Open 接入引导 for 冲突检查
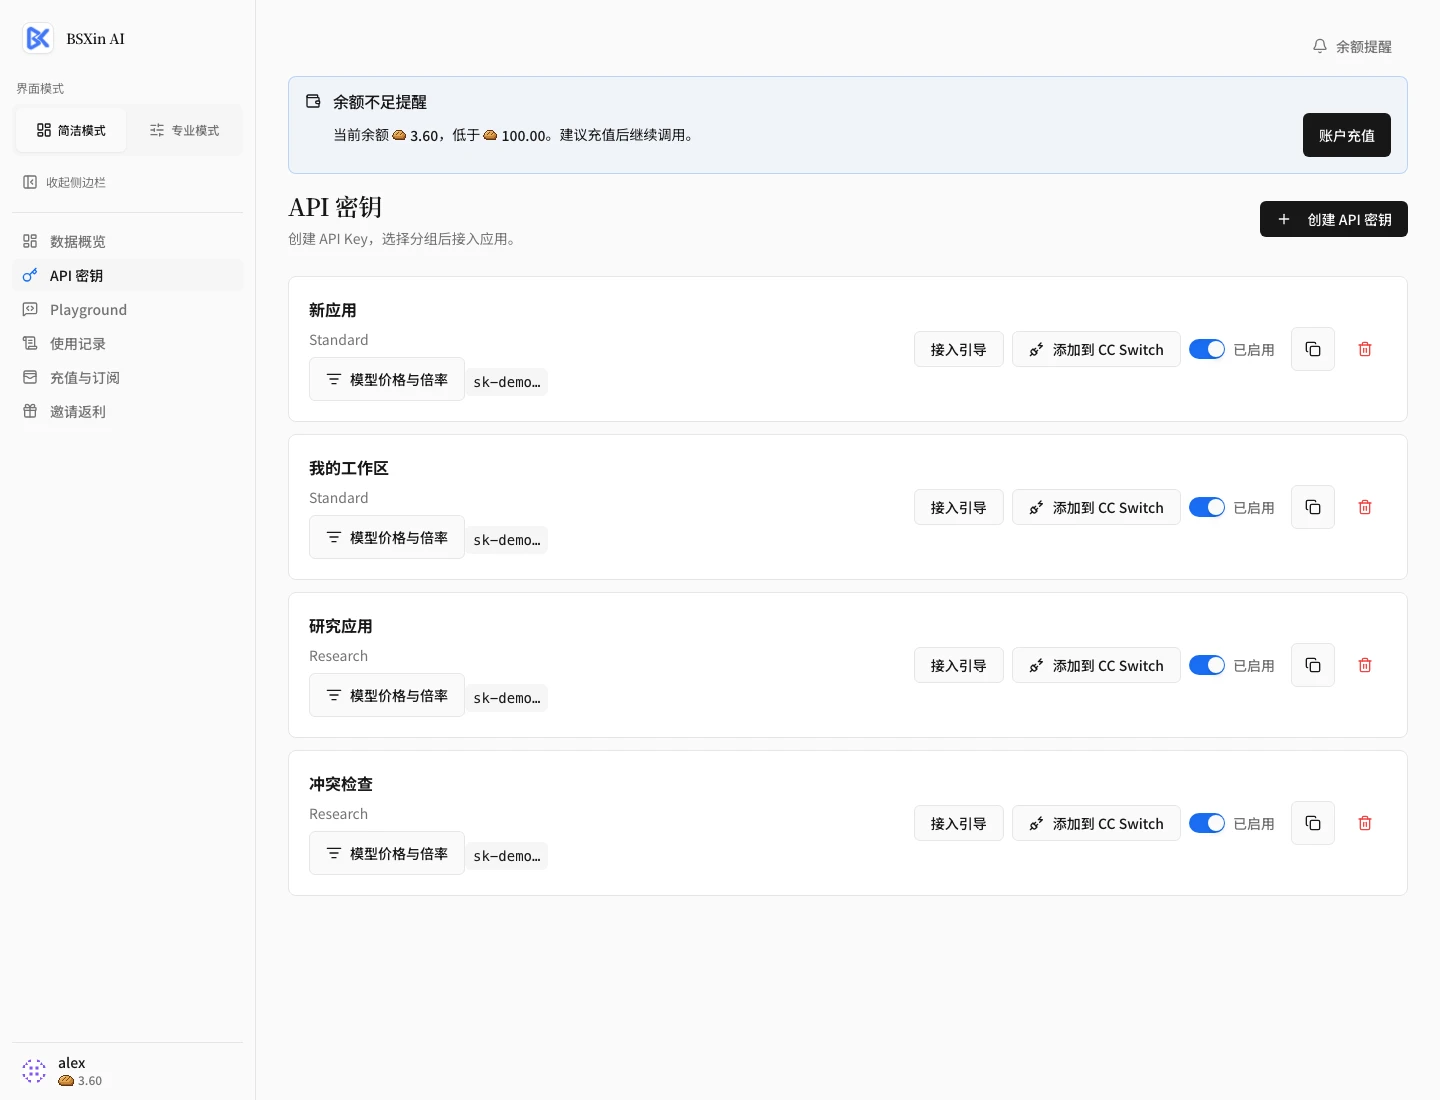This screenshot has width=1440, height=1100. click(x=959, y=823)
